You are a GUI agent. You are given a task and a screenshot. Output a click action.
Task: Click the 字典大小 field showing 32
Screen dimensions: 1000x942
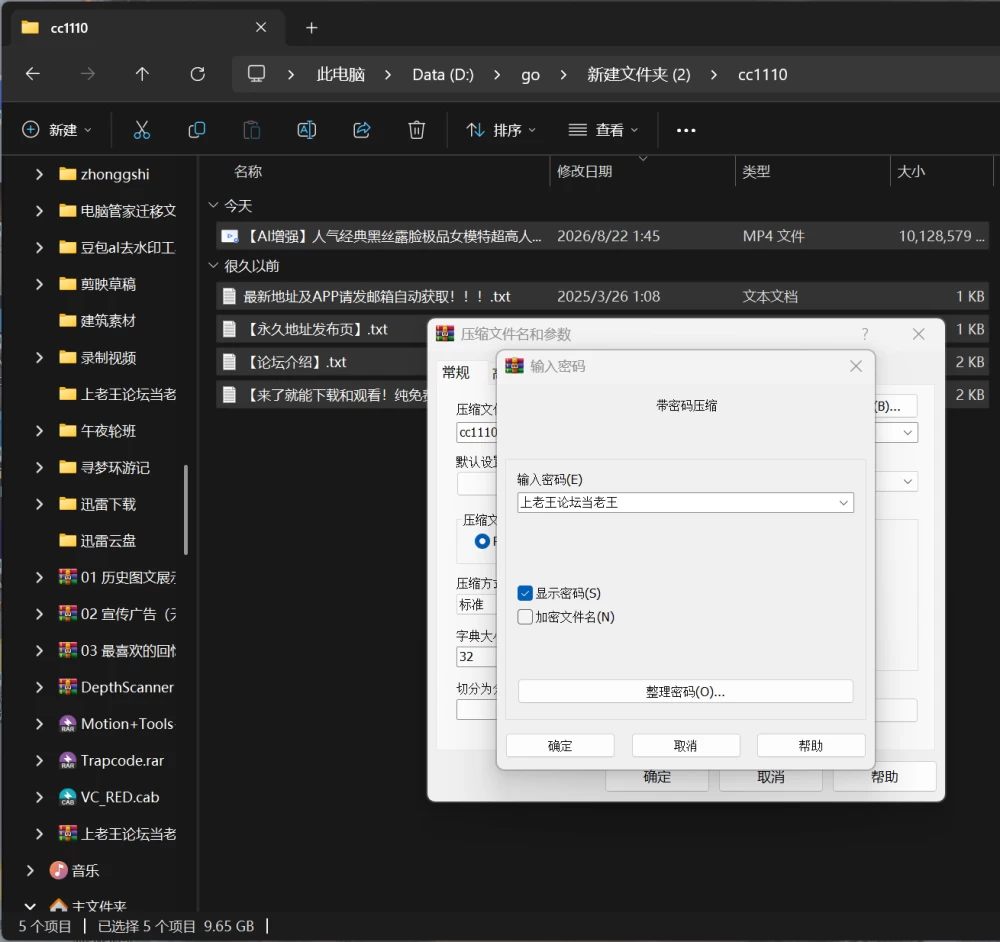(x=476, y=656)
